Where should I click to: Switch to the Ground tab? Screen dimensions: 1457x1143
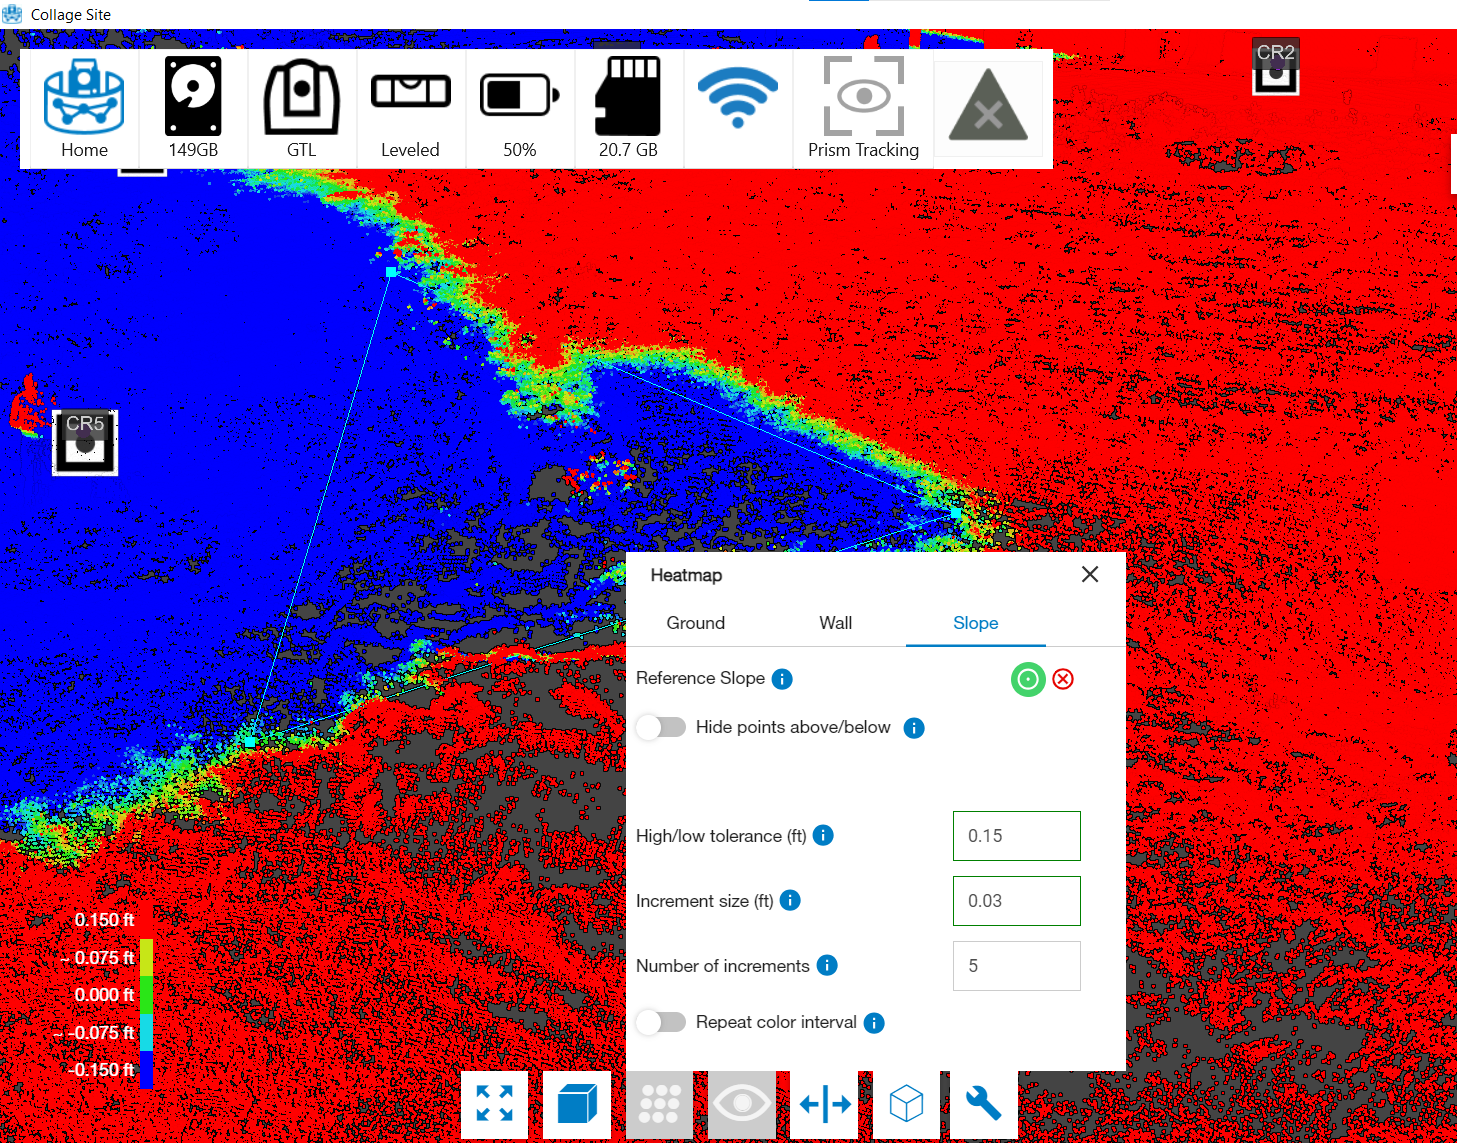point(695,623)
